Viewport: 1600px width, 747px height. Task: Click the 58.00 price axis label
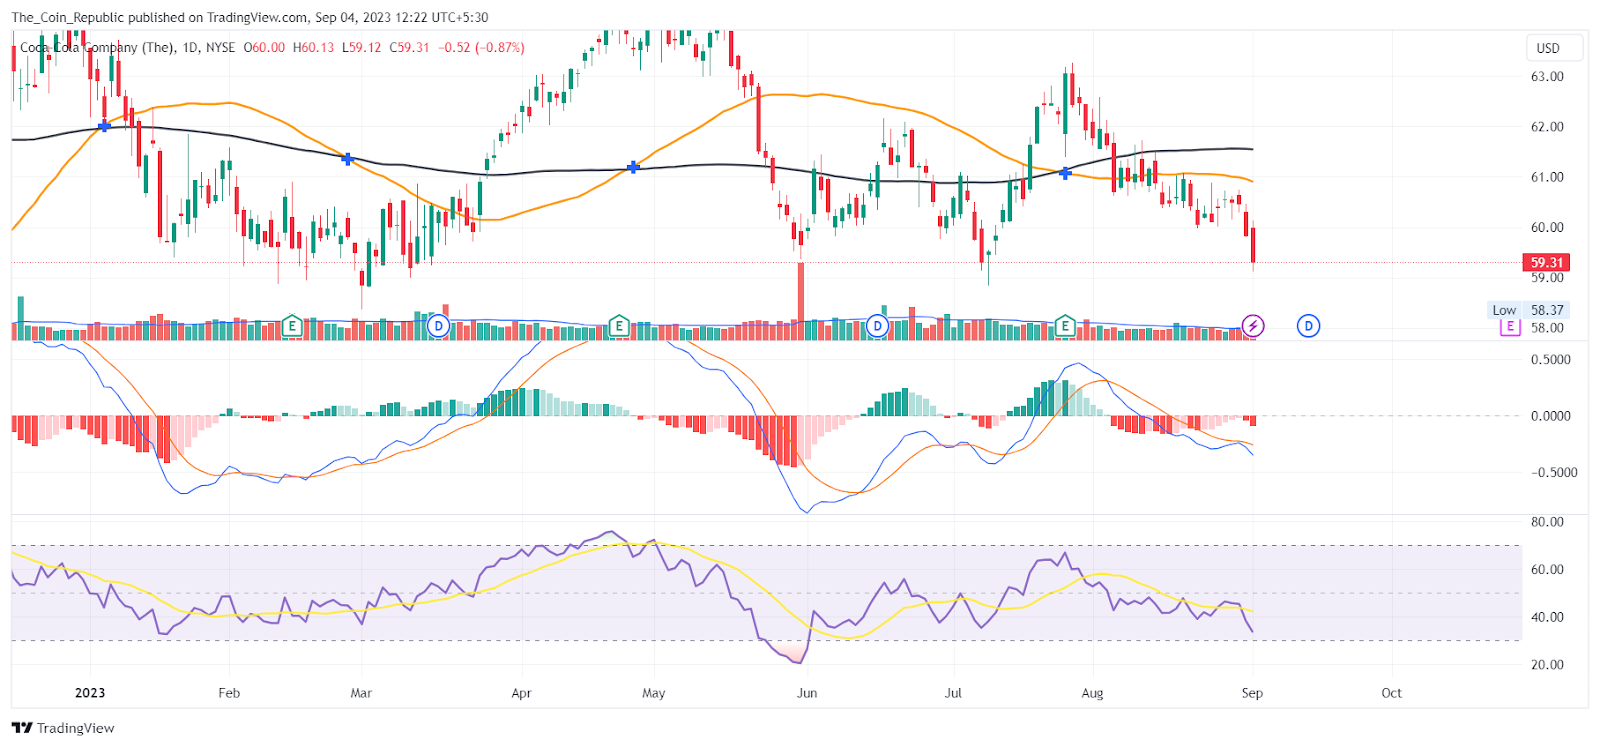(1547, 328)
